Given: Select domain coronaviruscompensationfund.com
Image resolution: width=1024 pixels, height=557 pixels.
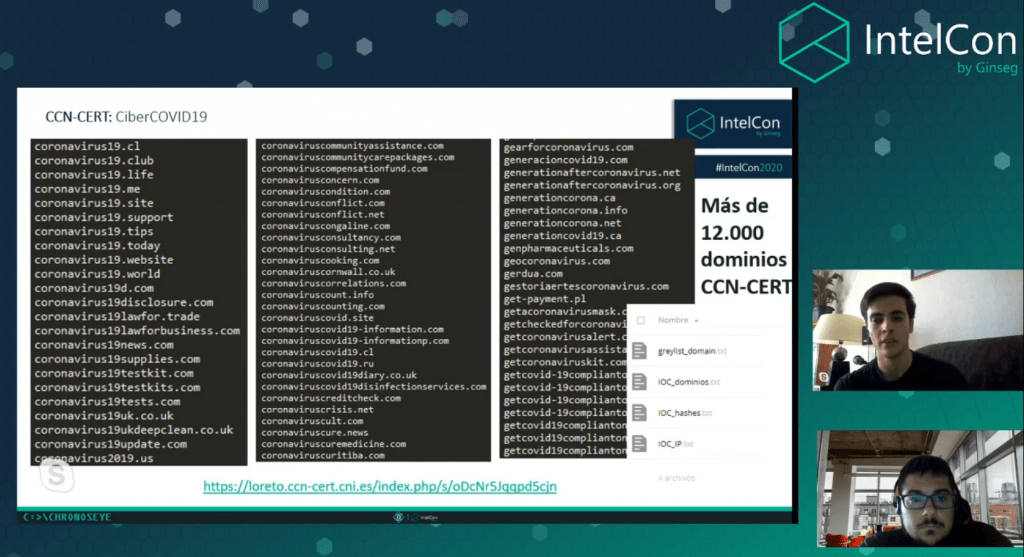Looking at the screenshot, I should pyautogui.click(x=344, y=168).
